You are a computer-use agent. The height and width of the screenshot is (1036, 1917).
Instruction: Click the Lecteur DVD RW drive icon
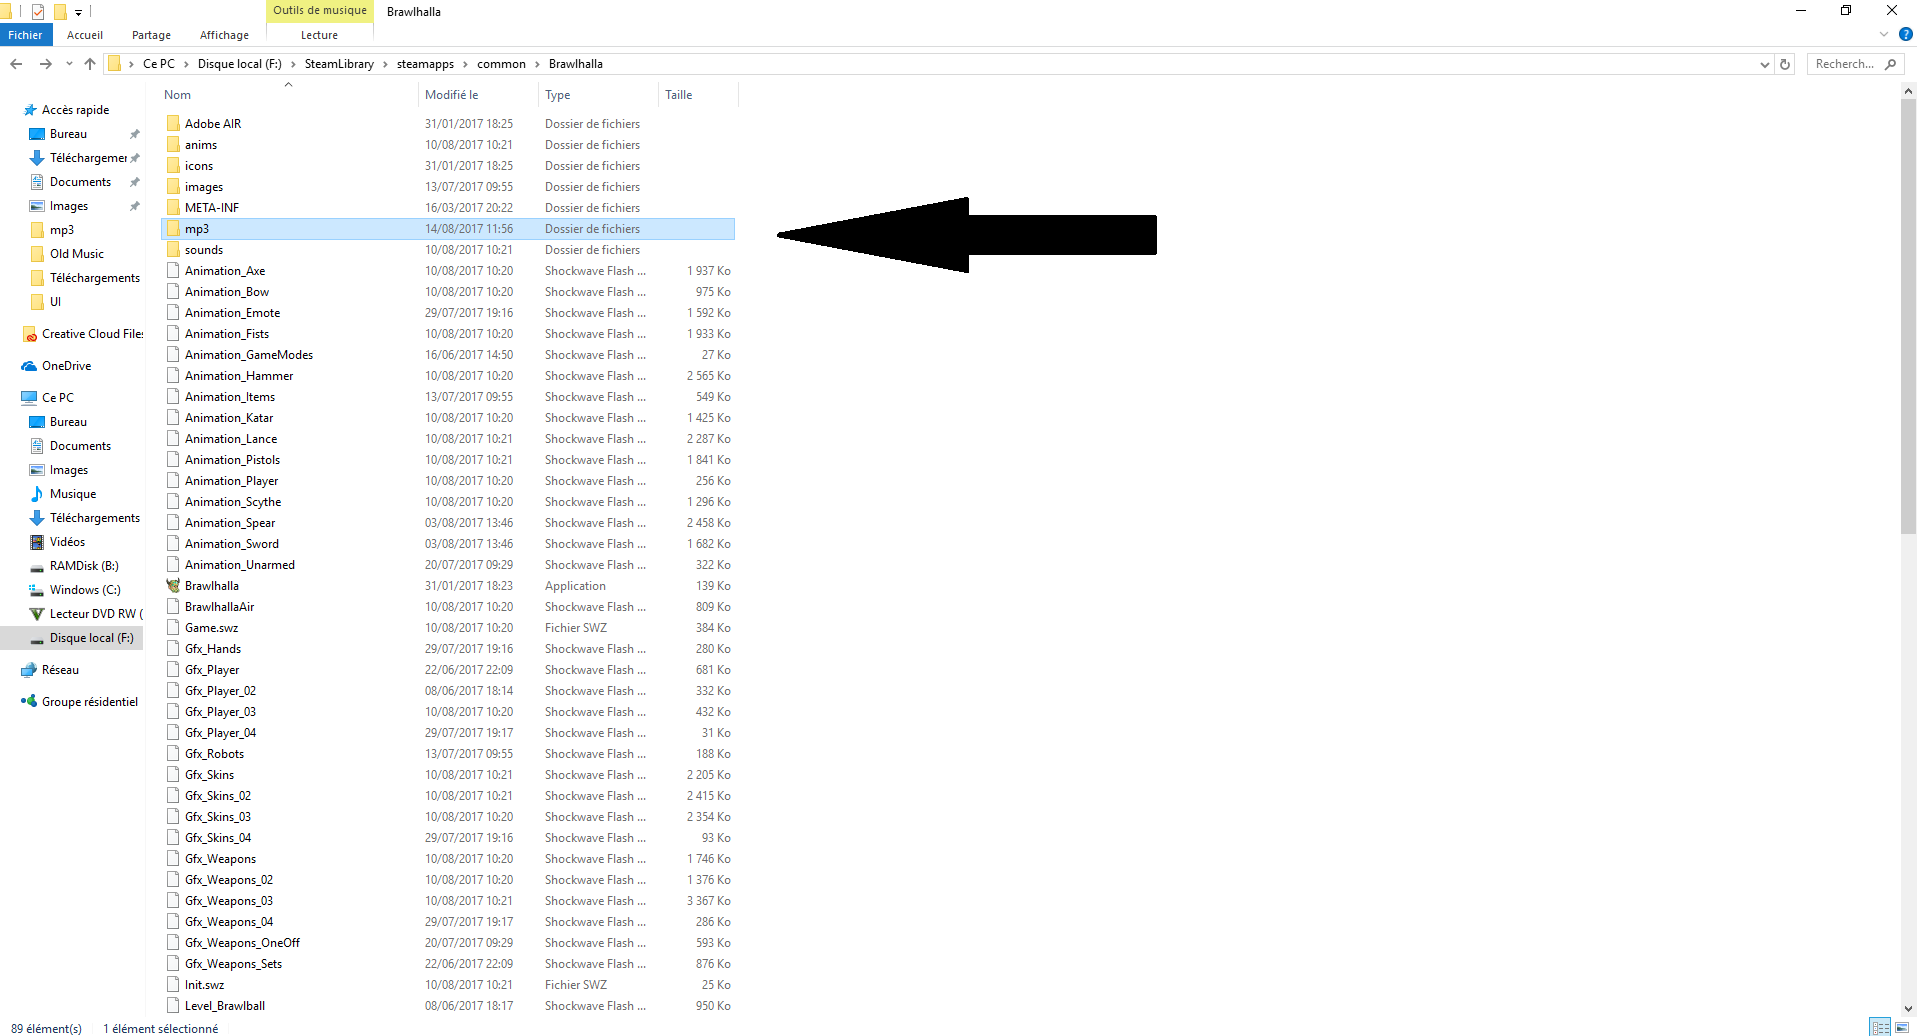click(x=37, y=614)
